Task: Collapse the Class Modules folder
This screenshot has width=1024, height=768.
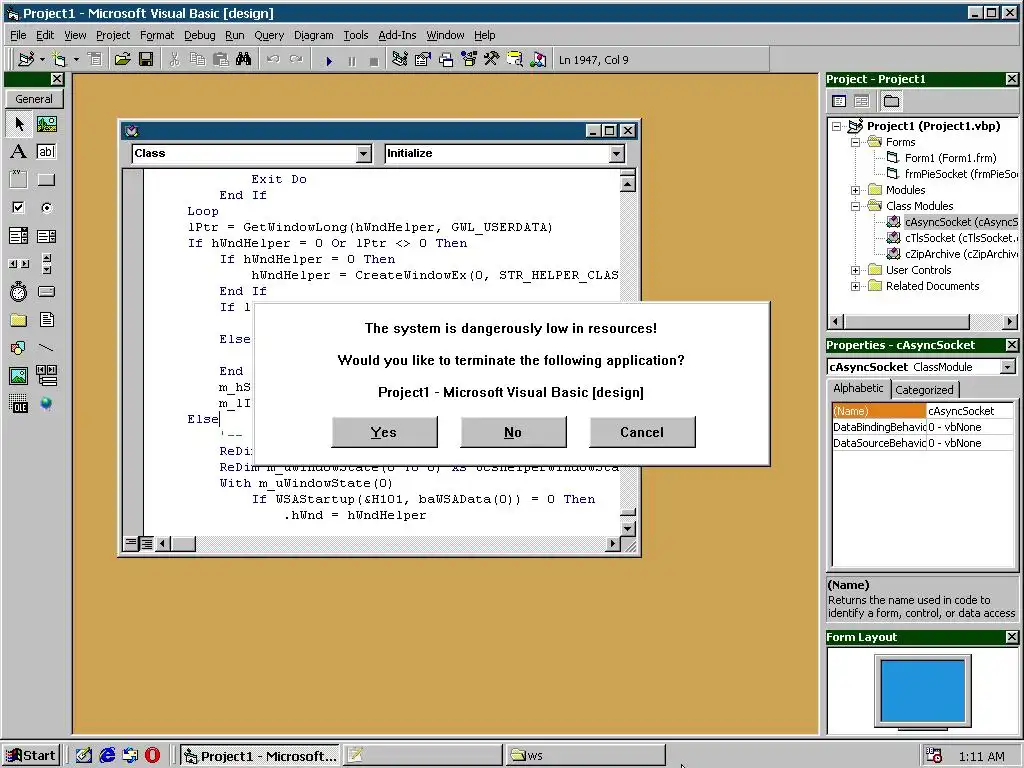Action: [x=856, y=206]
